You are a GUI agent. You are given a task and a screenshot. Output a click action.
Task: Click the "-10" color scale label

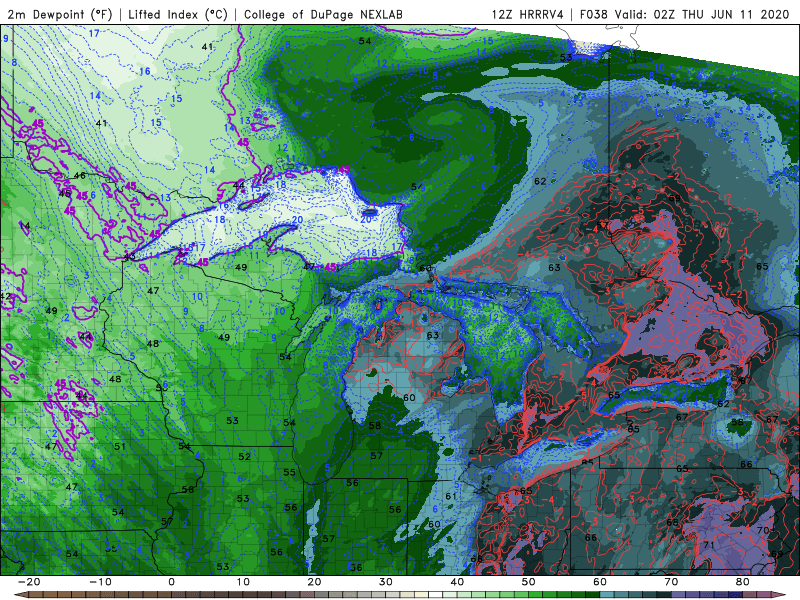[100, 582]
